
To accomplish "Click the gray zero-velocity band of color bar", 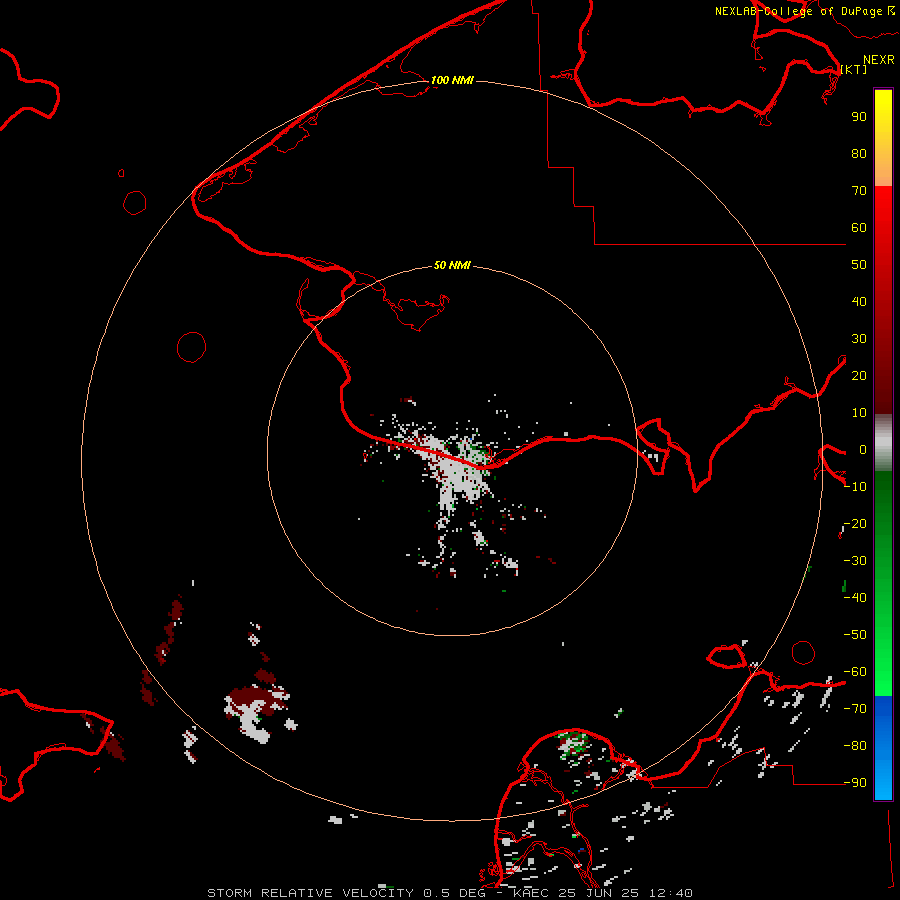I will (883, 443).
